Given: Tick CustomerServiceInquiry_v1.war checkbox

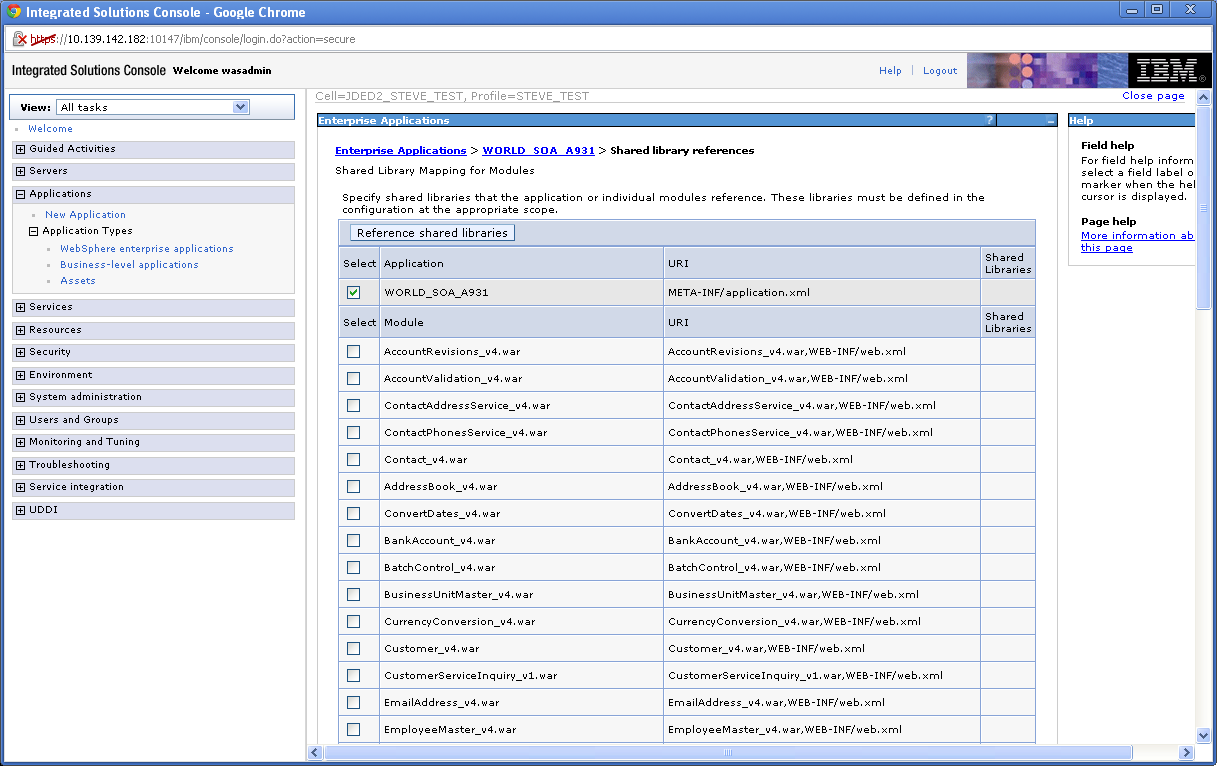Looking at the screenshot, I should 353,676.
